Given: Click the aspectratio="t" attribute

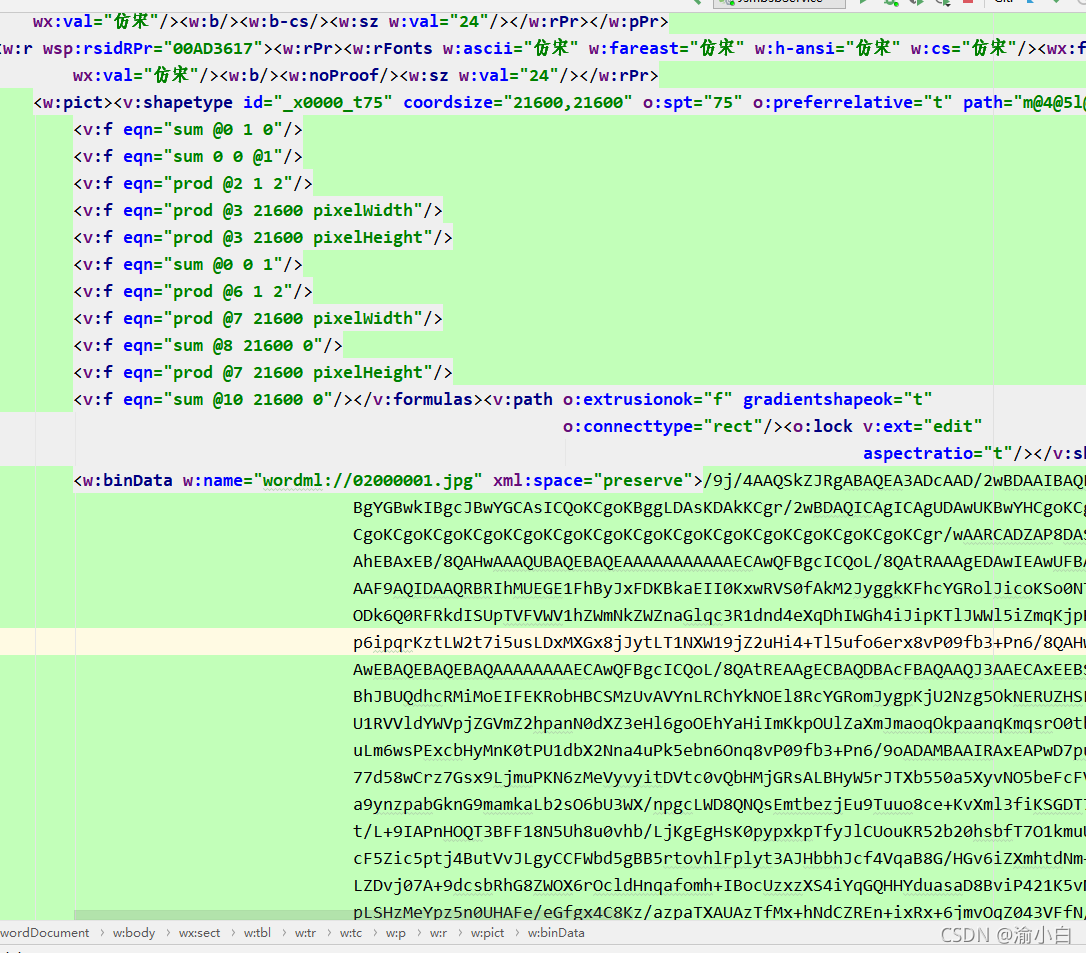Looking at the screenshot, I should 938,454.
